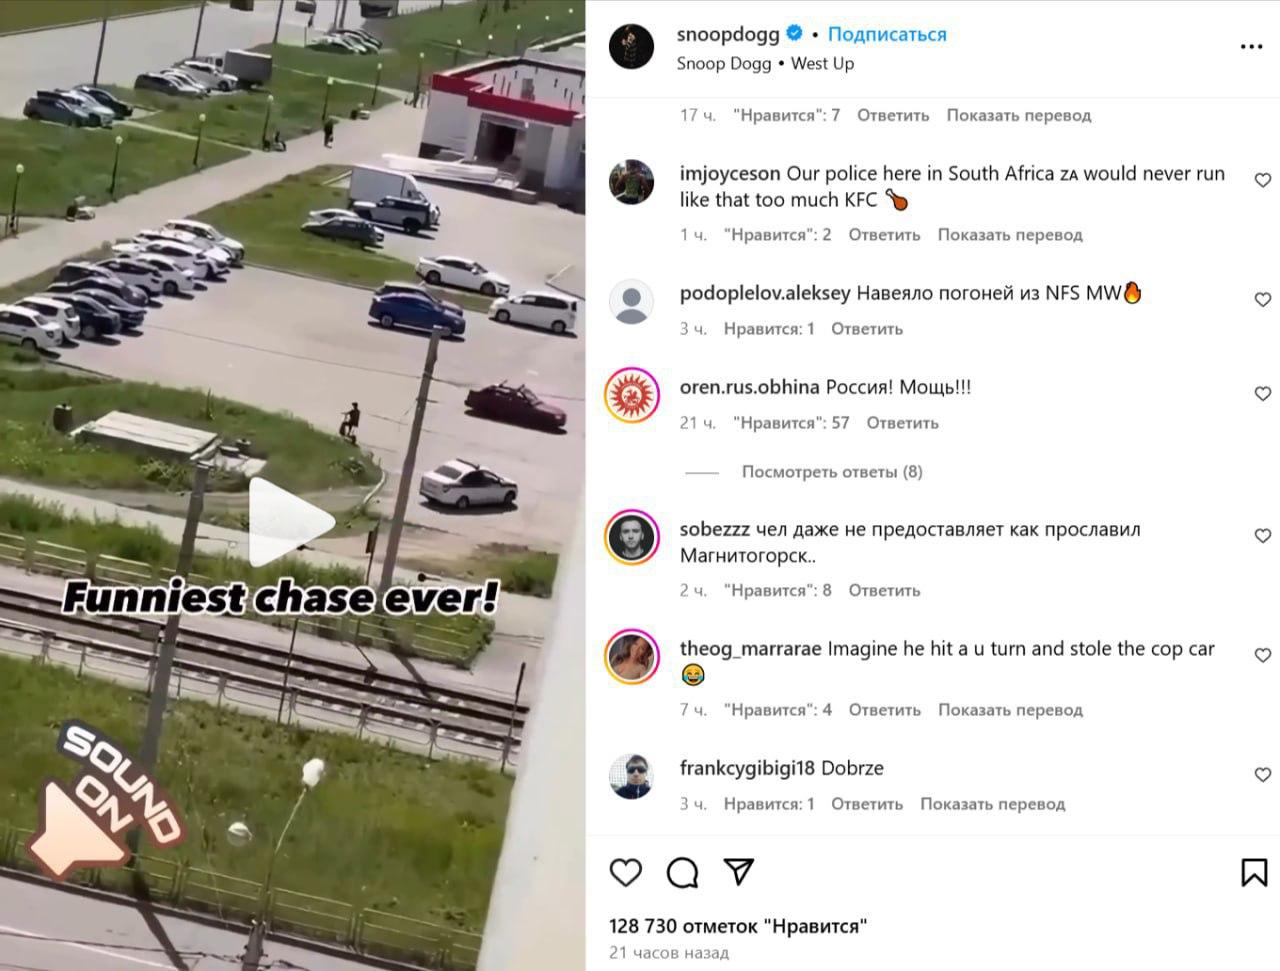Reply to sobezzz's comment with Ответить

click(884, 591)
